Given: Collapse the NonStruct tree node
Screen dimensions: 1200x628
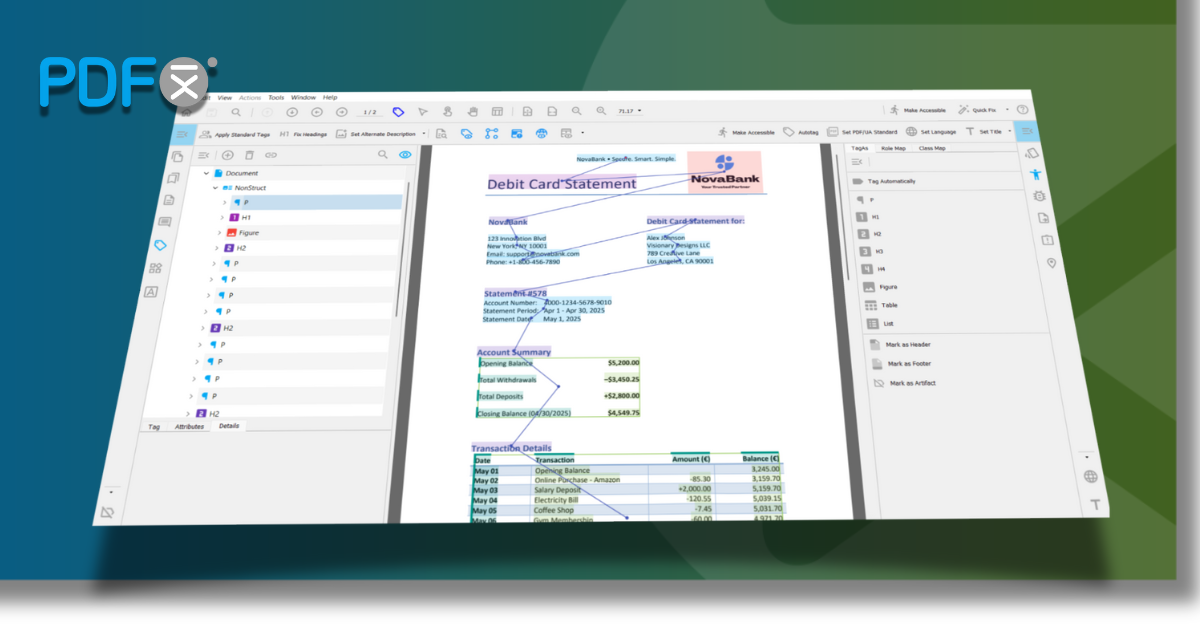Looking at the screenshot, I should (215, 188).
